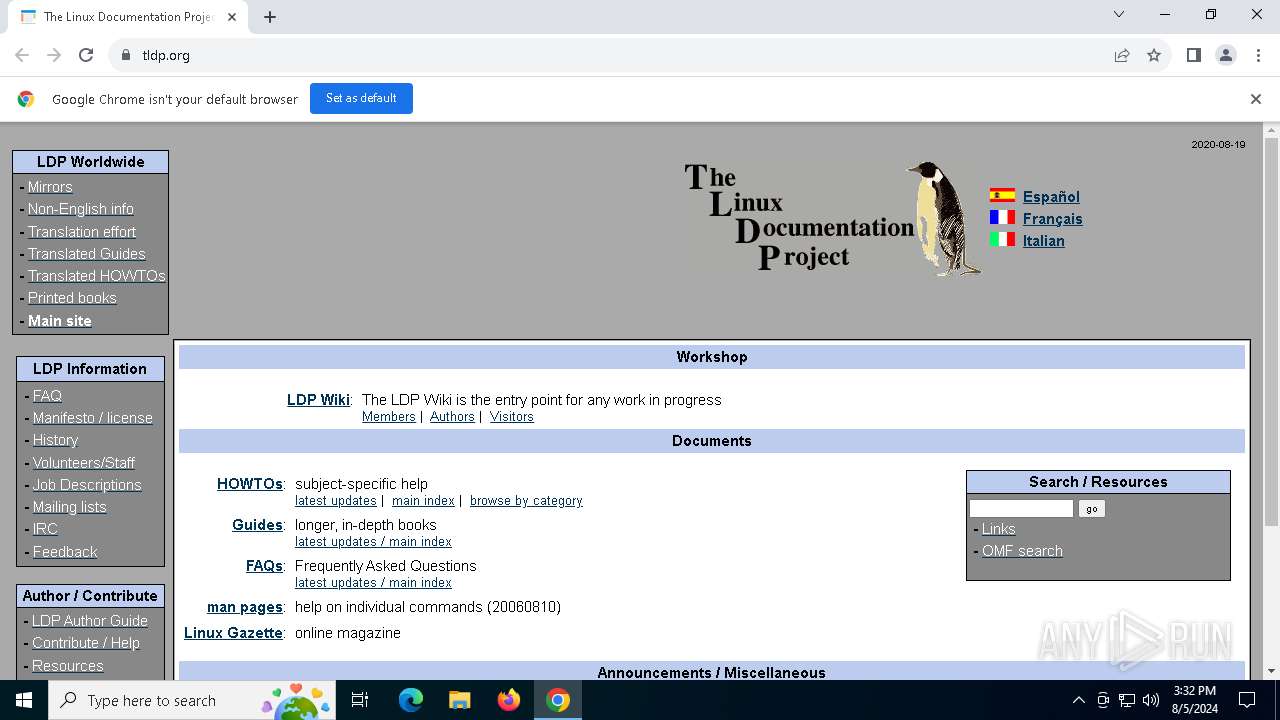The width and height of the screenshot is (1280, 720).
Task: Switch language to Español
Action: (x=1051, y=197)
